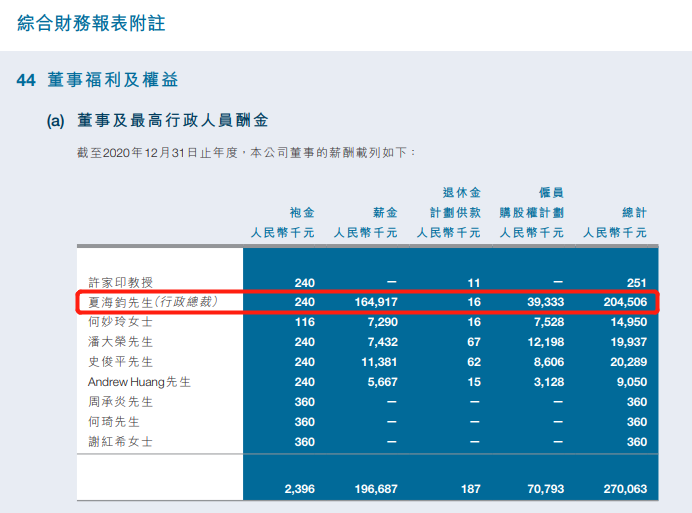This screenshot has height=513, width=692.
Task: Select the 薪金 column header
Action: point(385,212)
